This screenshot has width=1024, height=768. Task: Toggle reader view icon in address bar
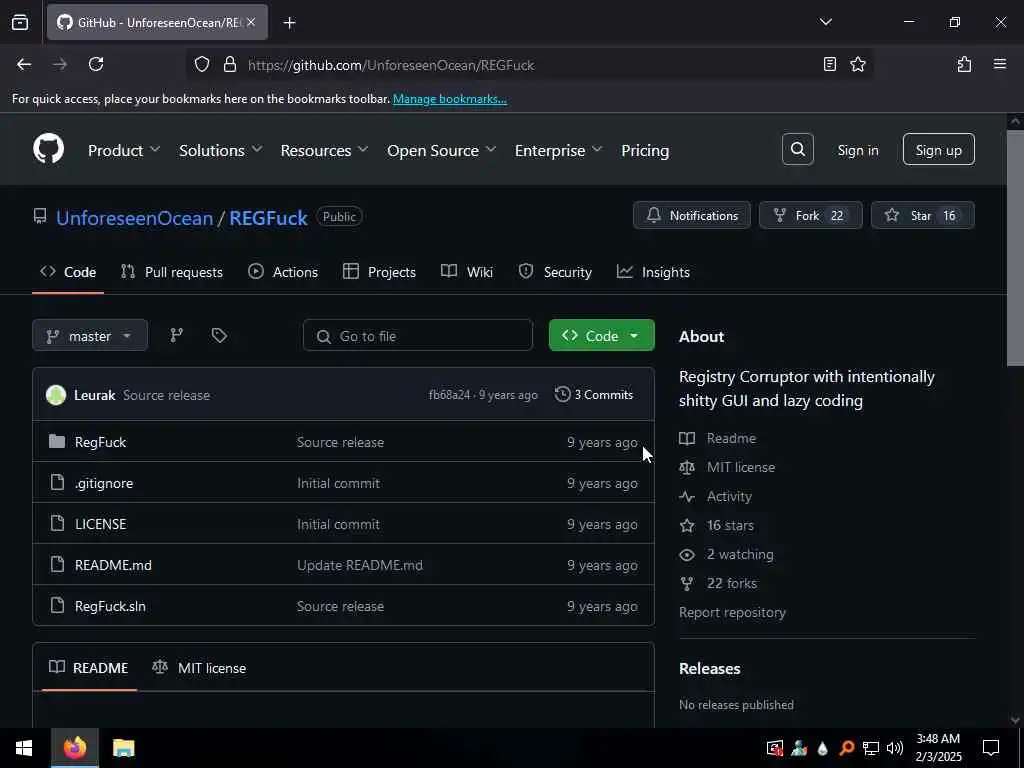pyautogui.click(x=829, y=64)
